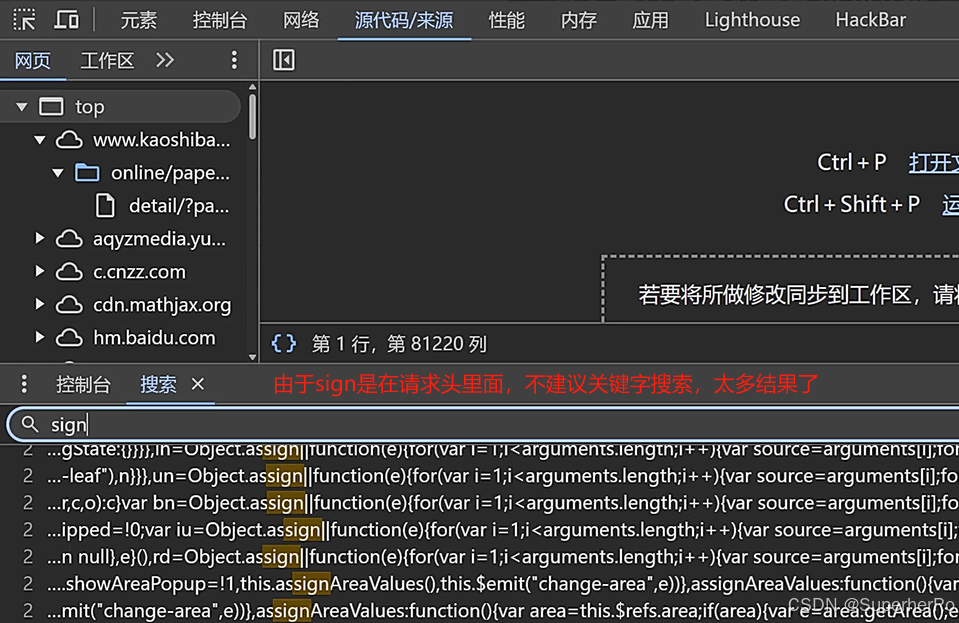Click the link beside Ctrl + P

(x=933, y=163)
